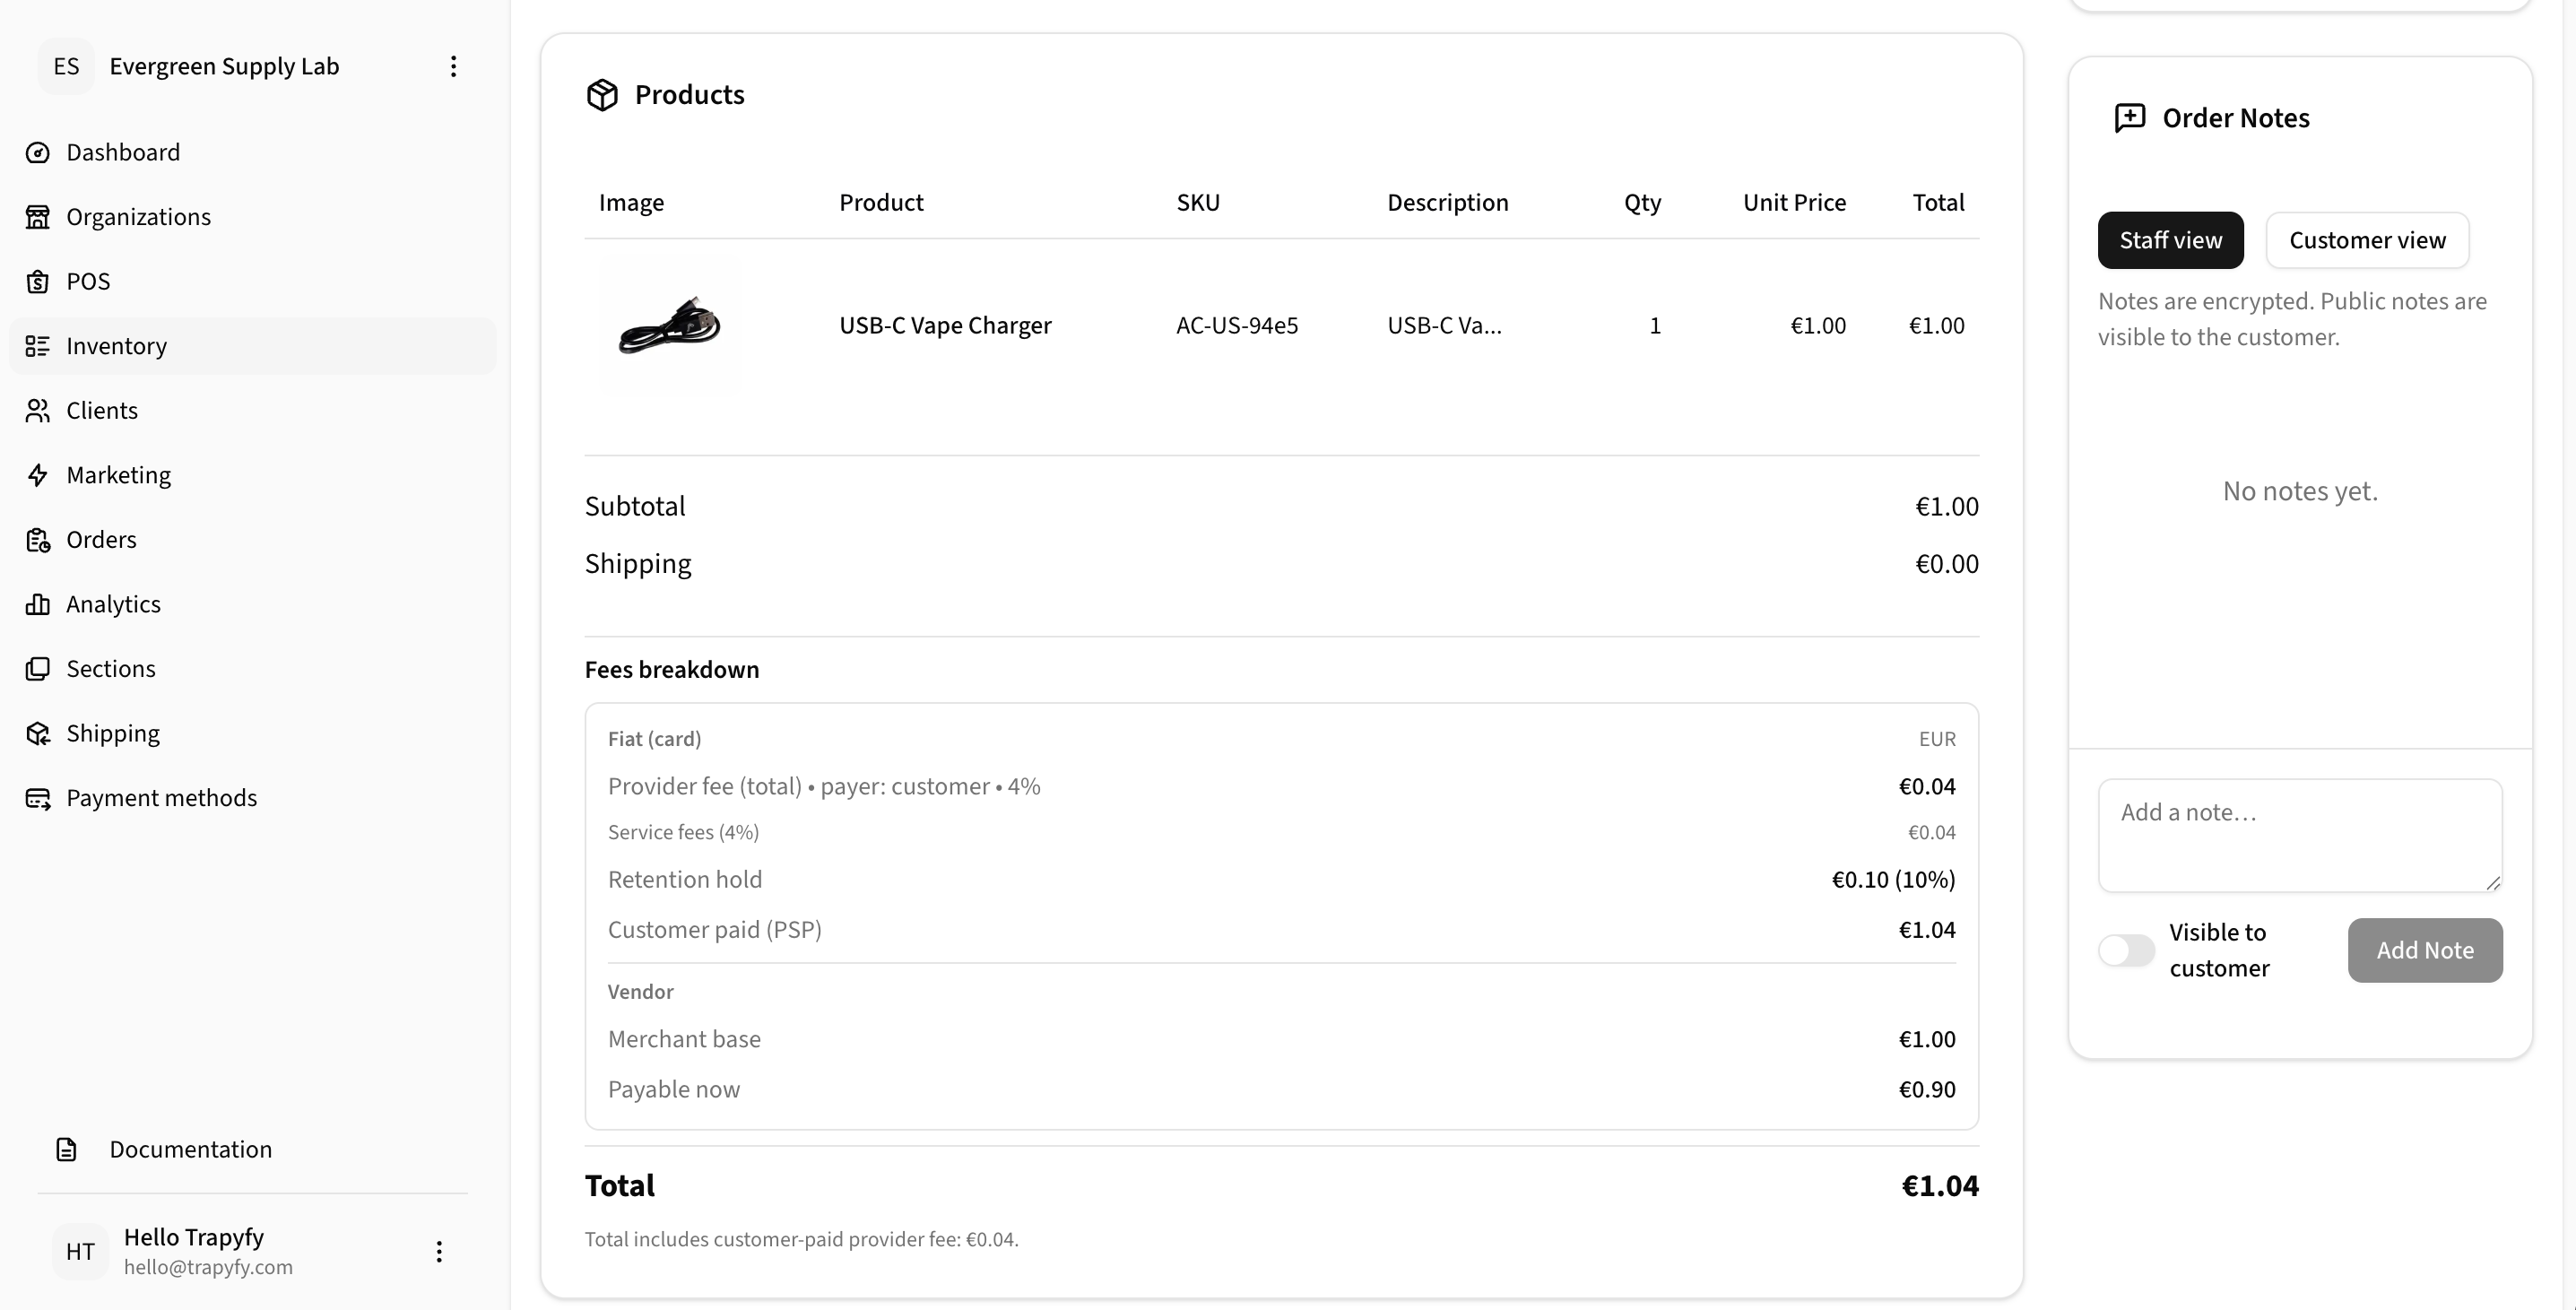Image resolution: width=2576 pixels, height=1310 pixels.
Task: Click the USB-C Vape Charger product name
Action: point(945,325)
